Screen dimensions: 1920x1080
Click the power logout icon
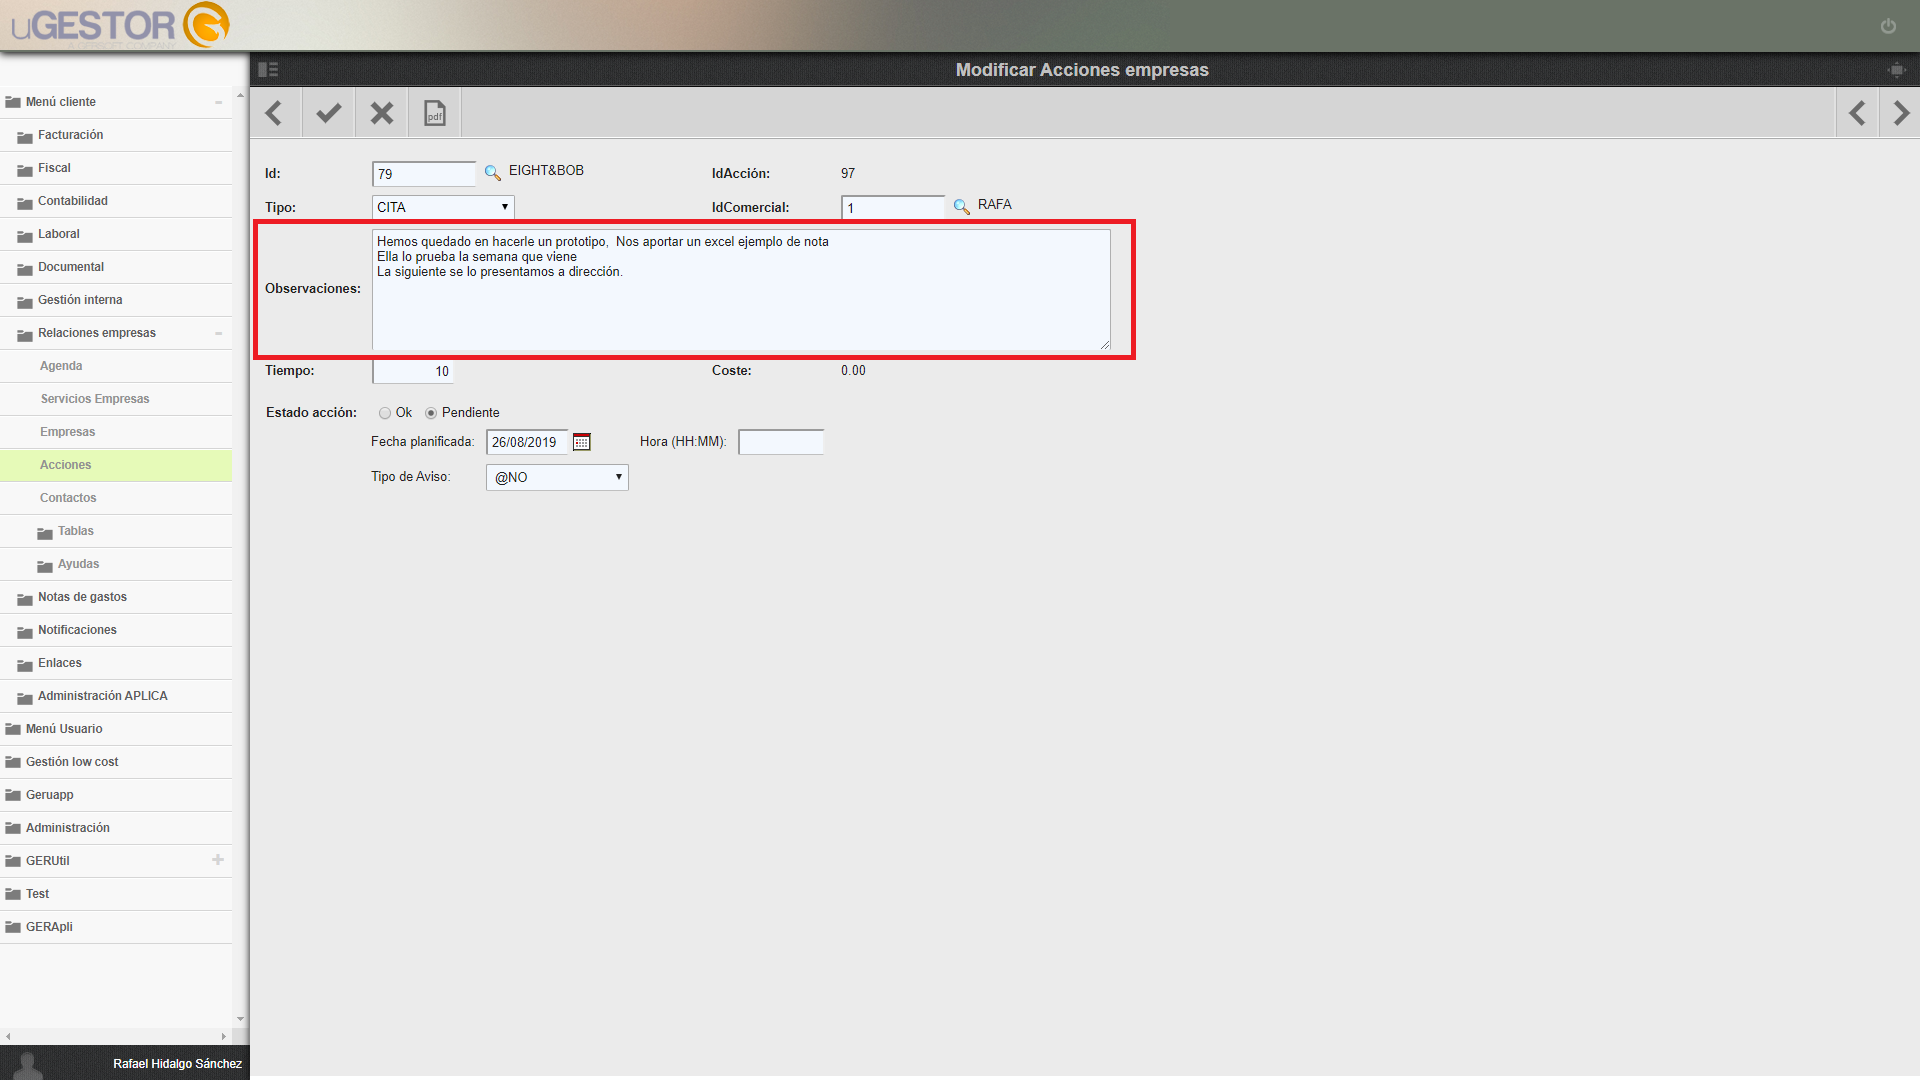pos(1888,26)
